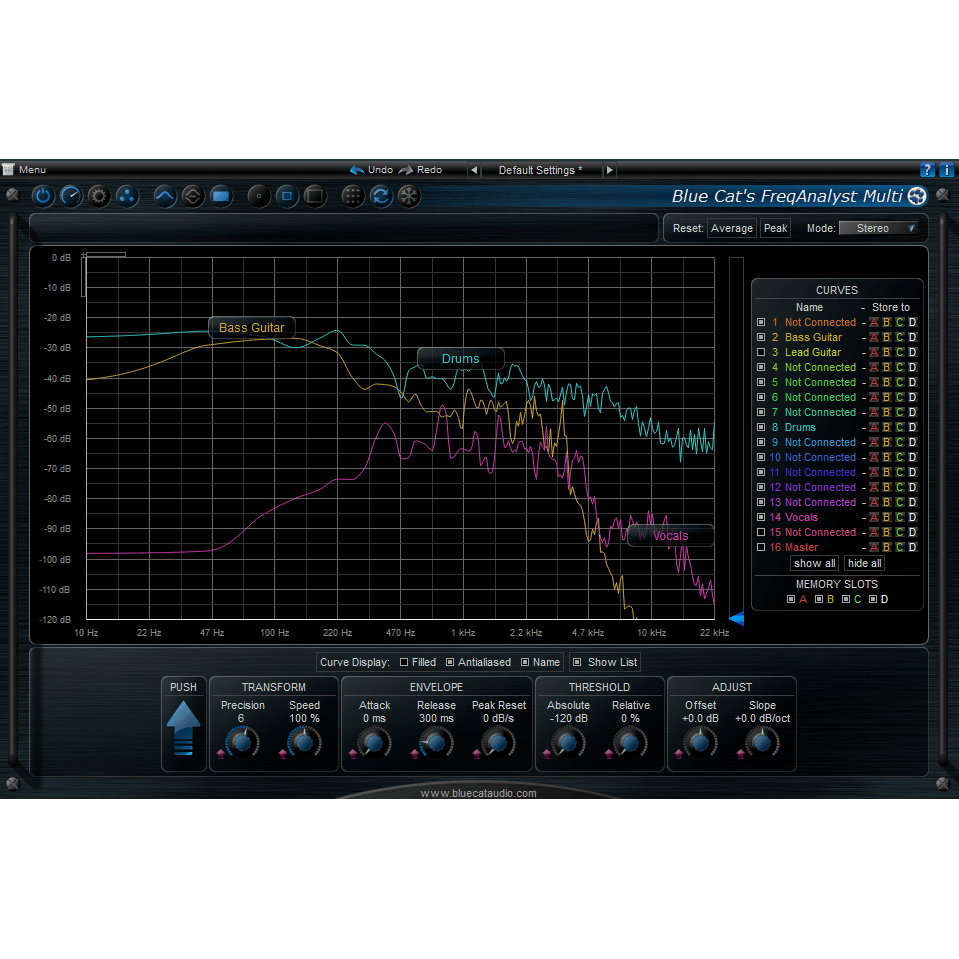
Task: Click the Vocals curve label on graph
Action: point(670,536)
